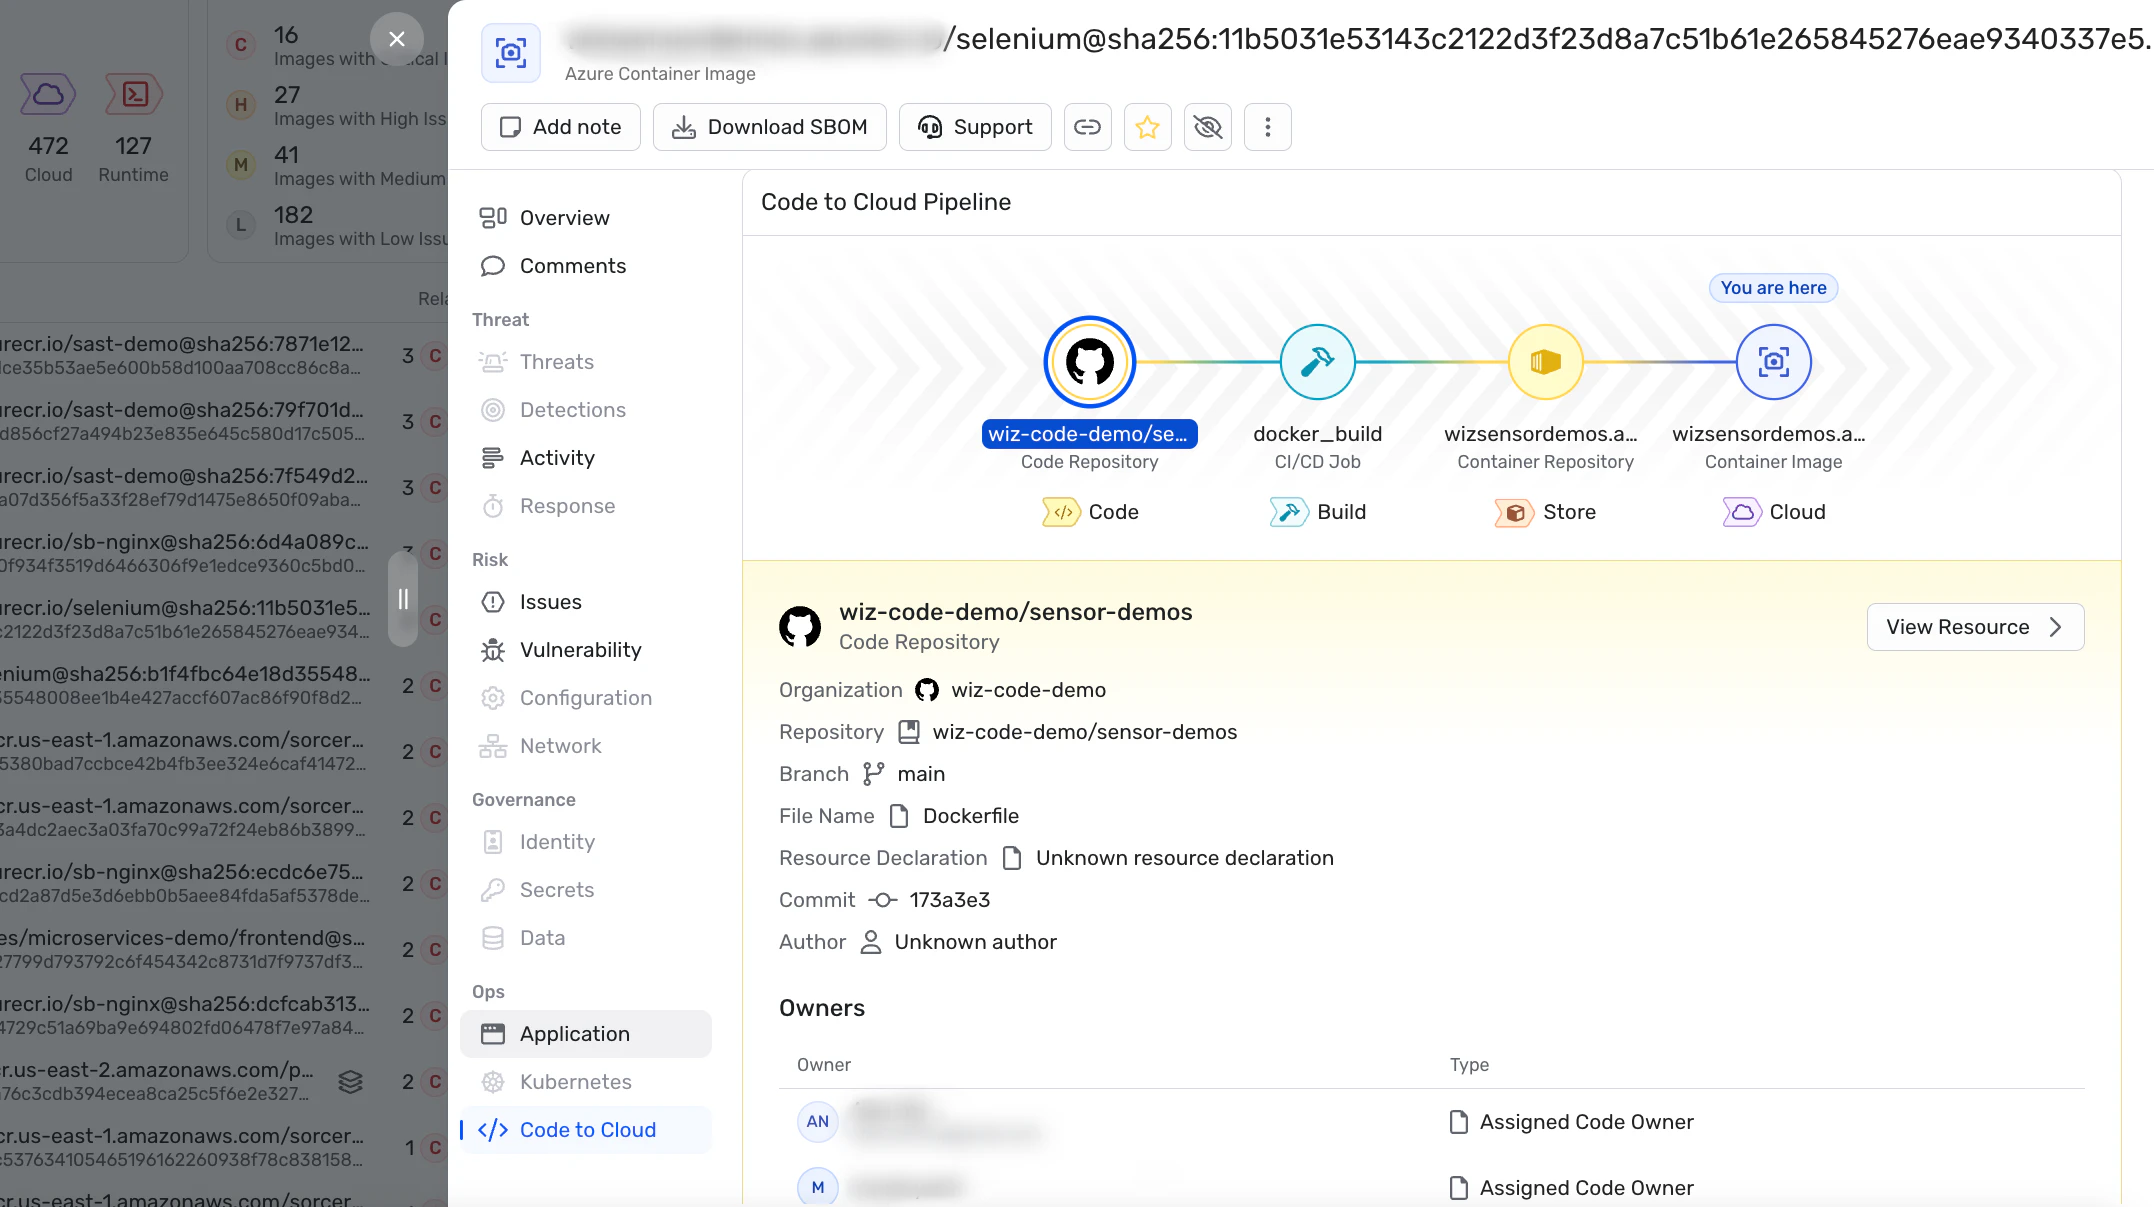Viewport: 2154px width, 1207px height.
Task: Download the SBOM file
Action: click(770, 127)
